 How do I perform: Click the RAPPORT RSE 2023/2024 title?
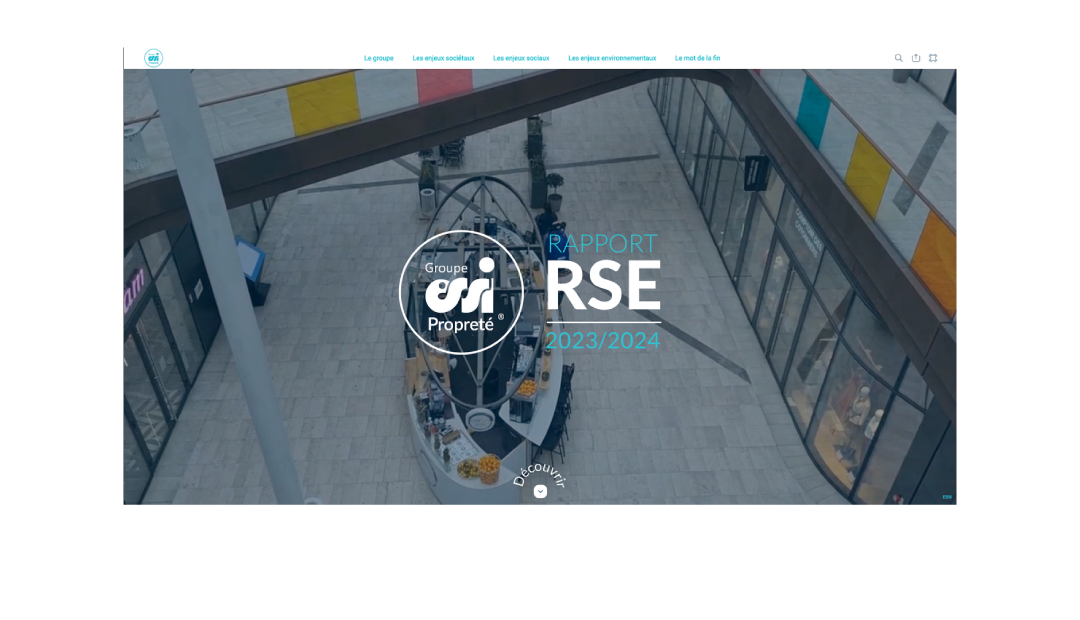point(601,288)
